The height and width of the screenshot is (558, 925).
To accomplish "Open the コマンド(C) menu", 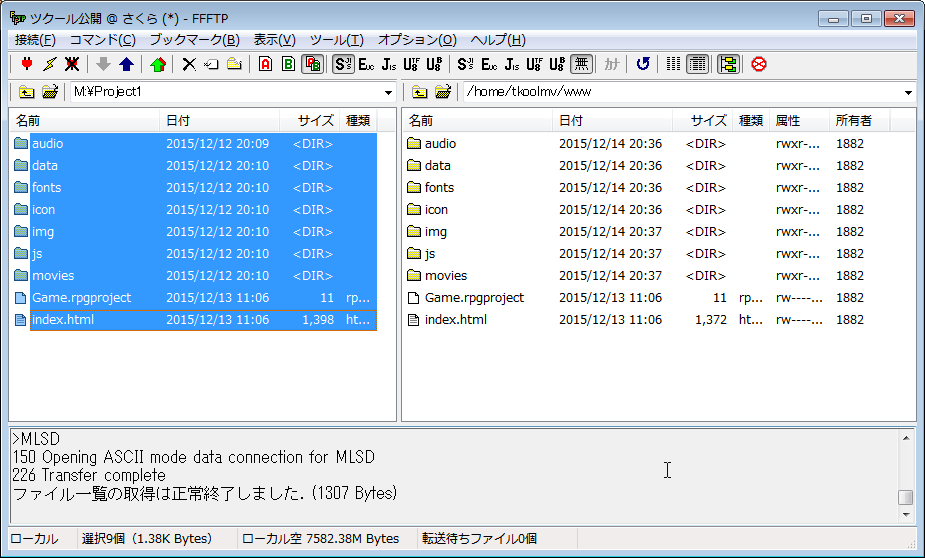I will [x=103, y=40].
